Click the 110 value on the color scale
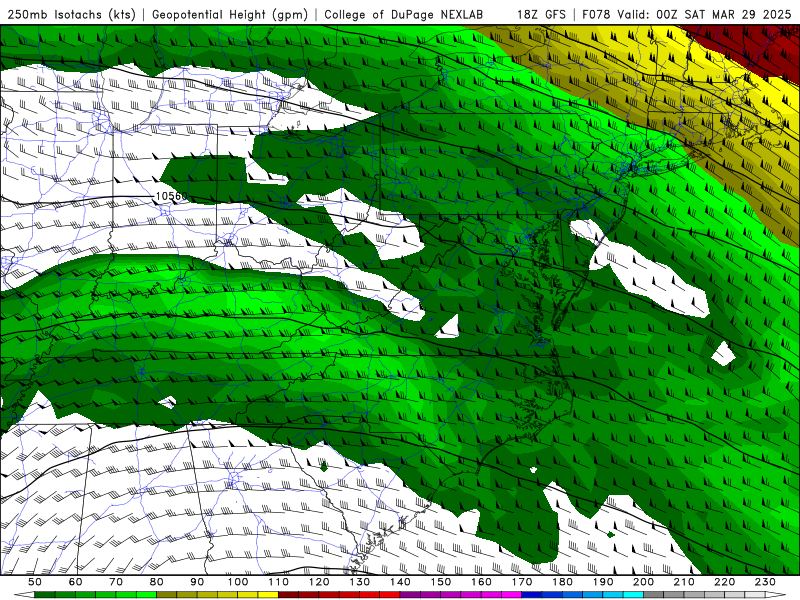The image size is (800, 600). click(x=279, y=582)
